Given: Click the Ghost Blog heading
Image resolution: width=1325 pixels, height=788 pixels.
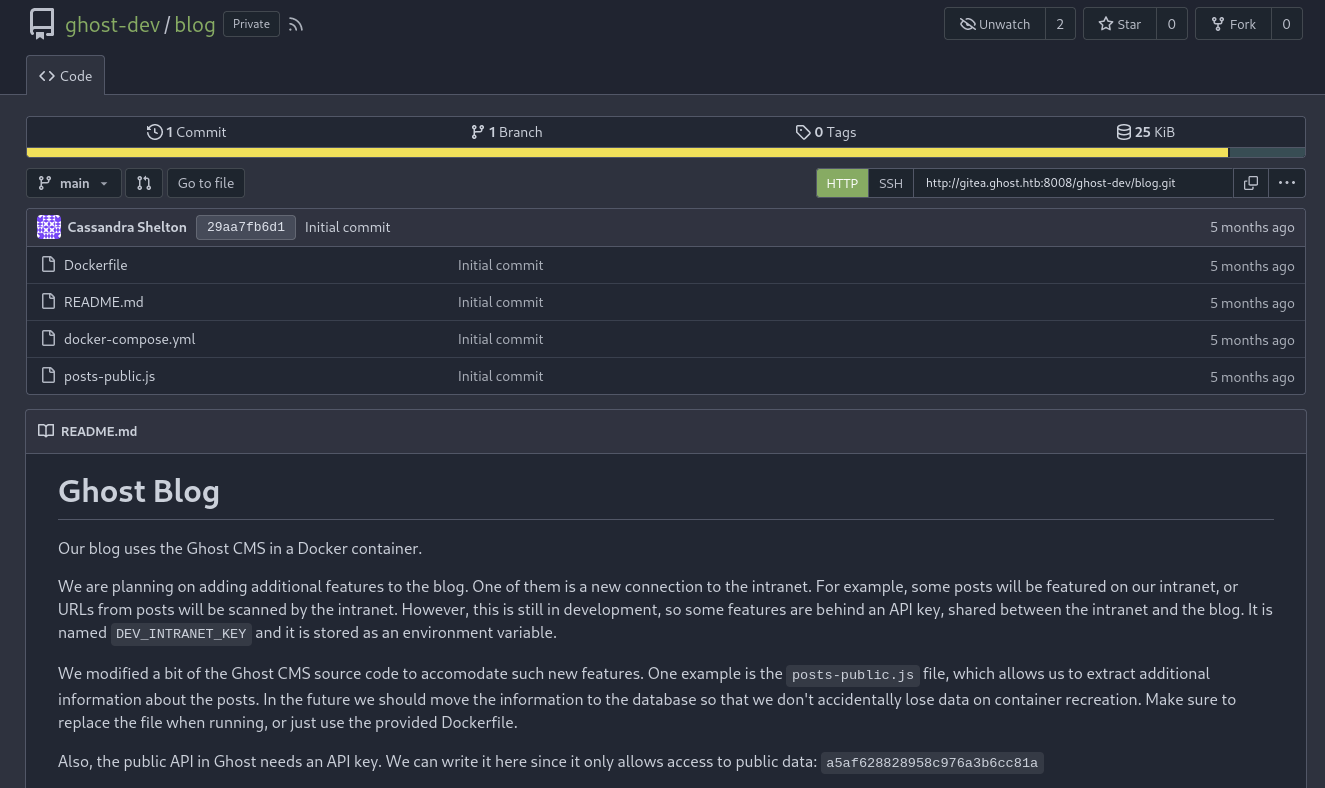Looking at the screenshot, I should point(139,491).
